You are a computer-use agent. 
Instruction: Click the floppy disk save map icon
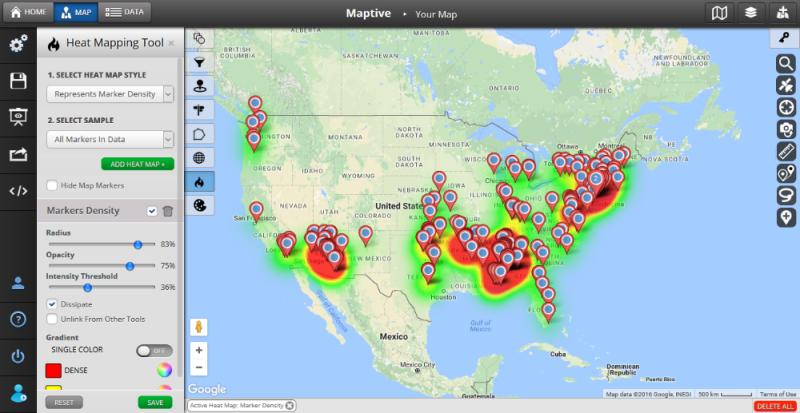click(x=17, y=81)
